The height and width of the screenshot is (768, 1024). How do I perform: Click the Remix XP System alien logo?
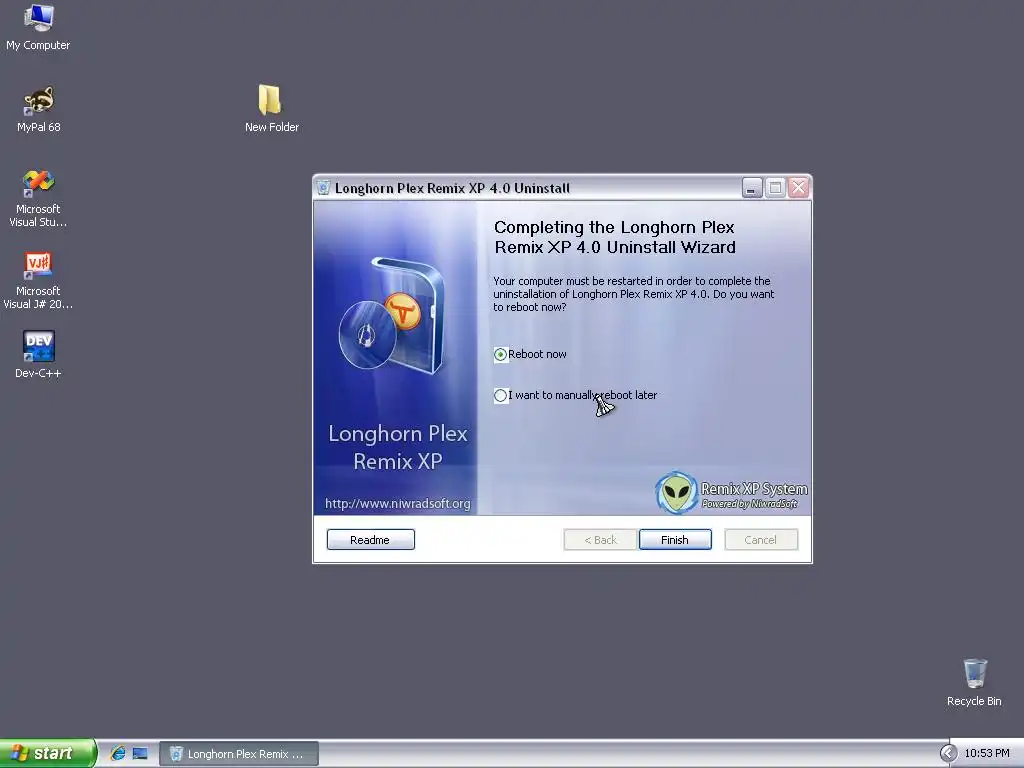click(676, 492)
